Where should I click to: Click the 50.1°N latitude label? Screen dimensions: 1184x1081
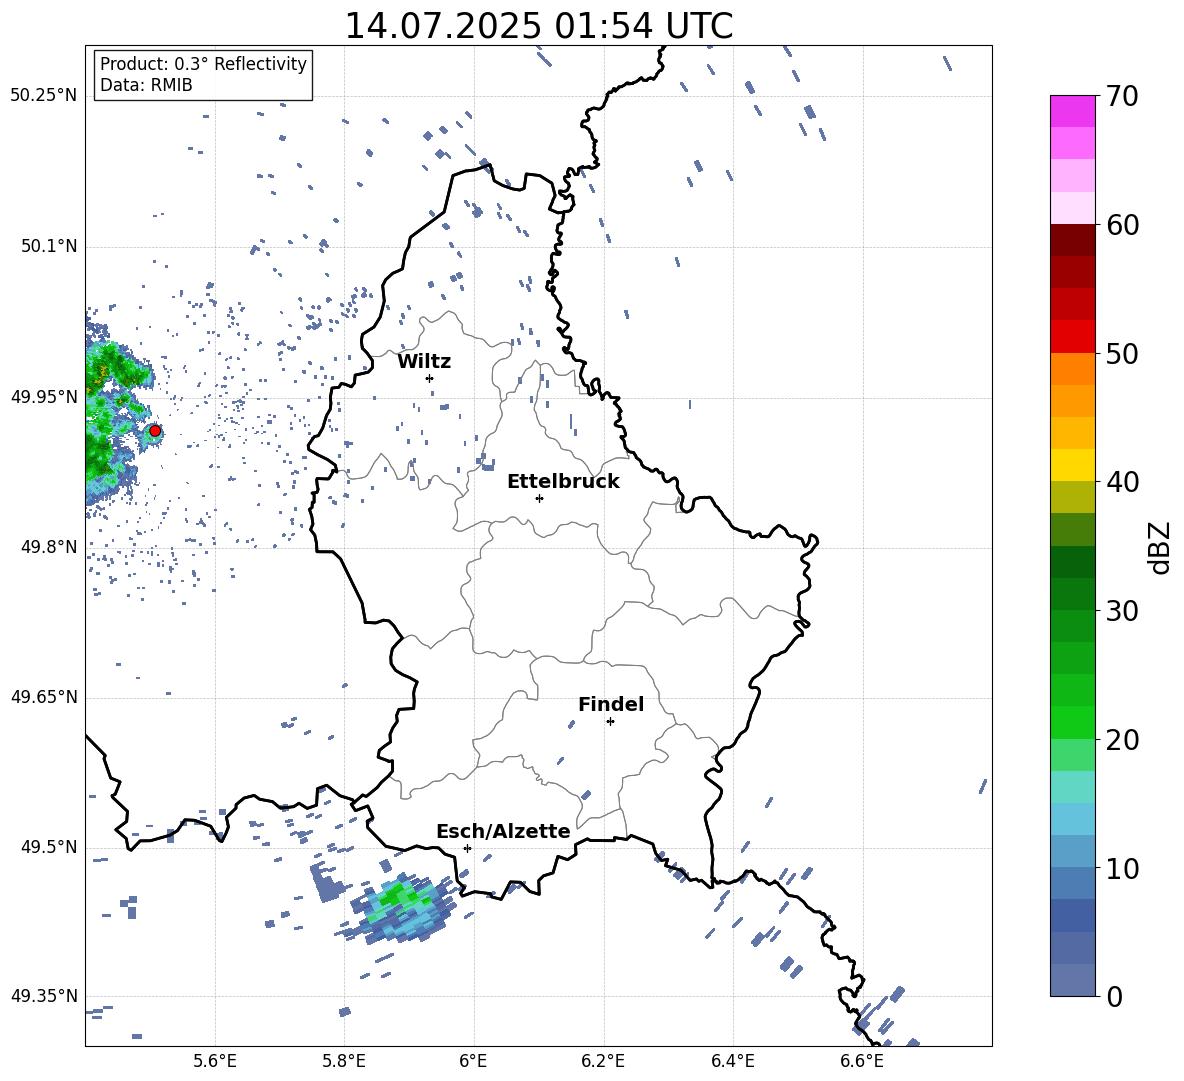48,247
